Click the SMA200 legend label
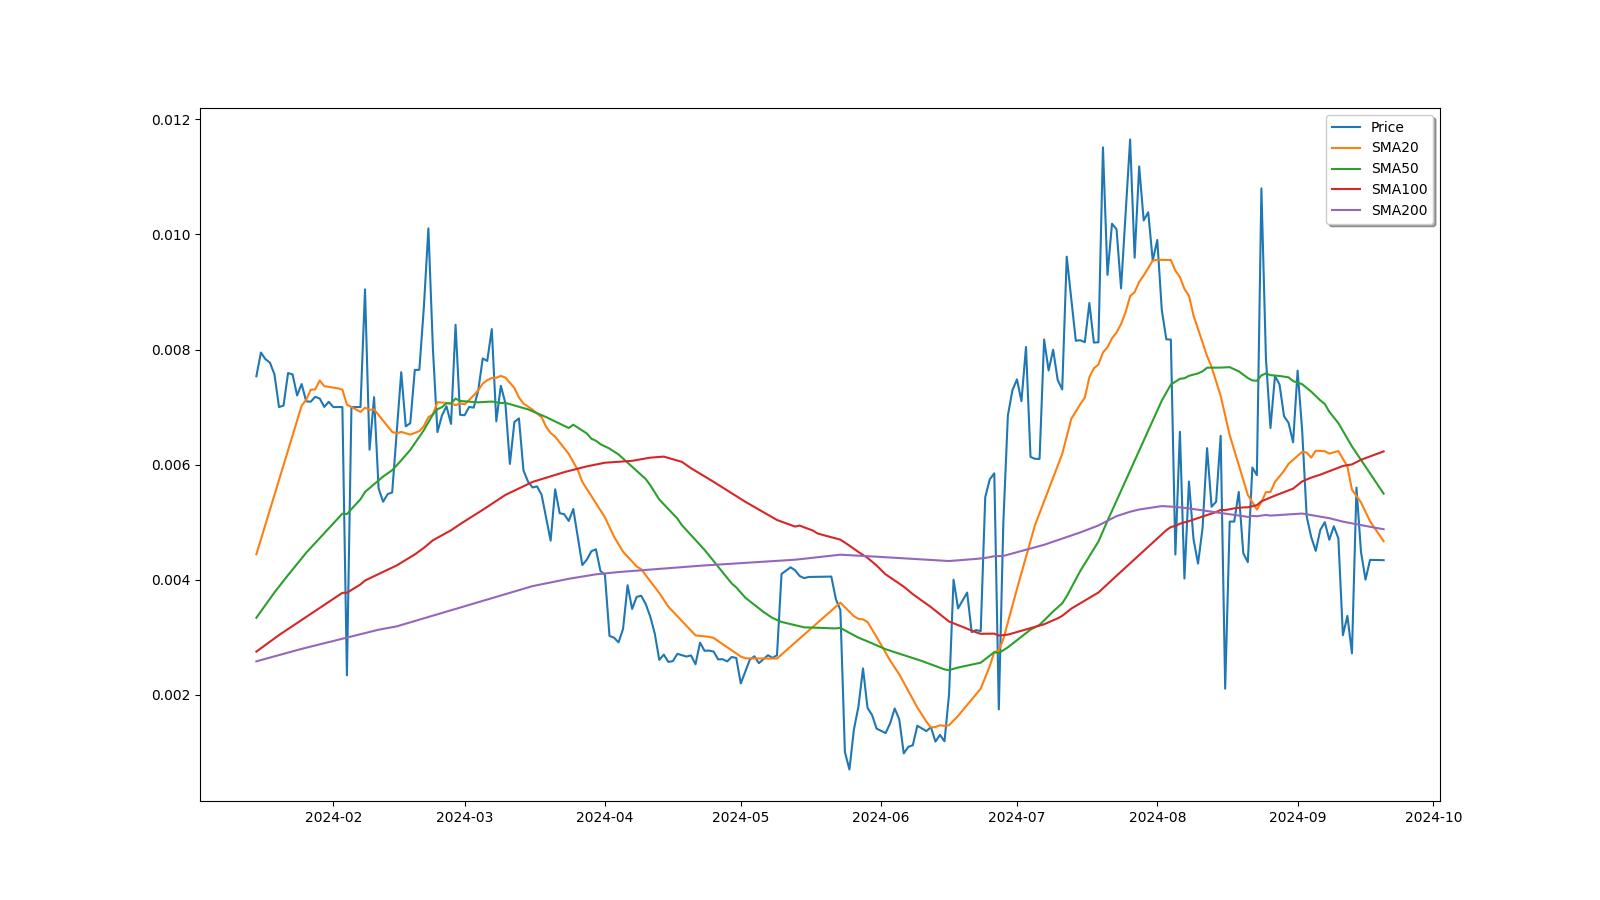Screen dimensions: 1600x900 1399,211
